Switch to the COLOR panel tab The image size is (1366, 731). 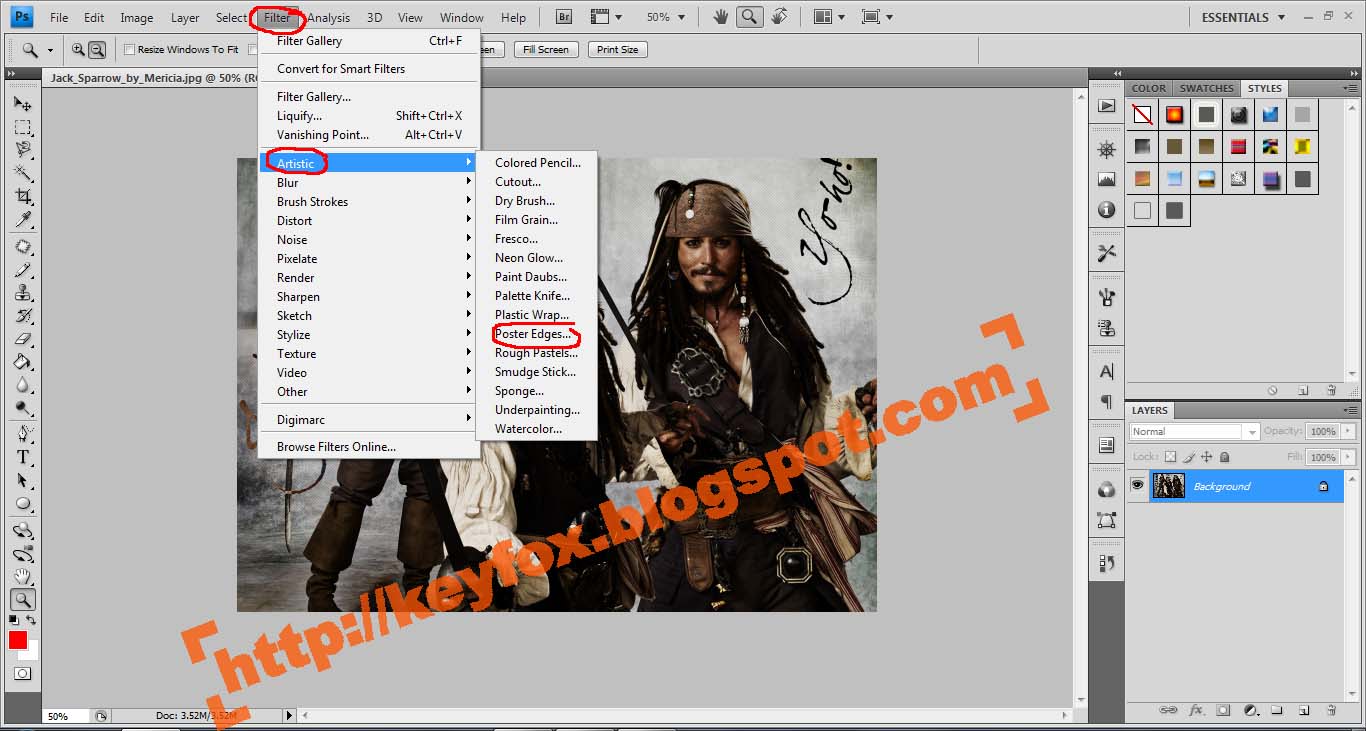pyautogui.click(x=1149, y=88)
